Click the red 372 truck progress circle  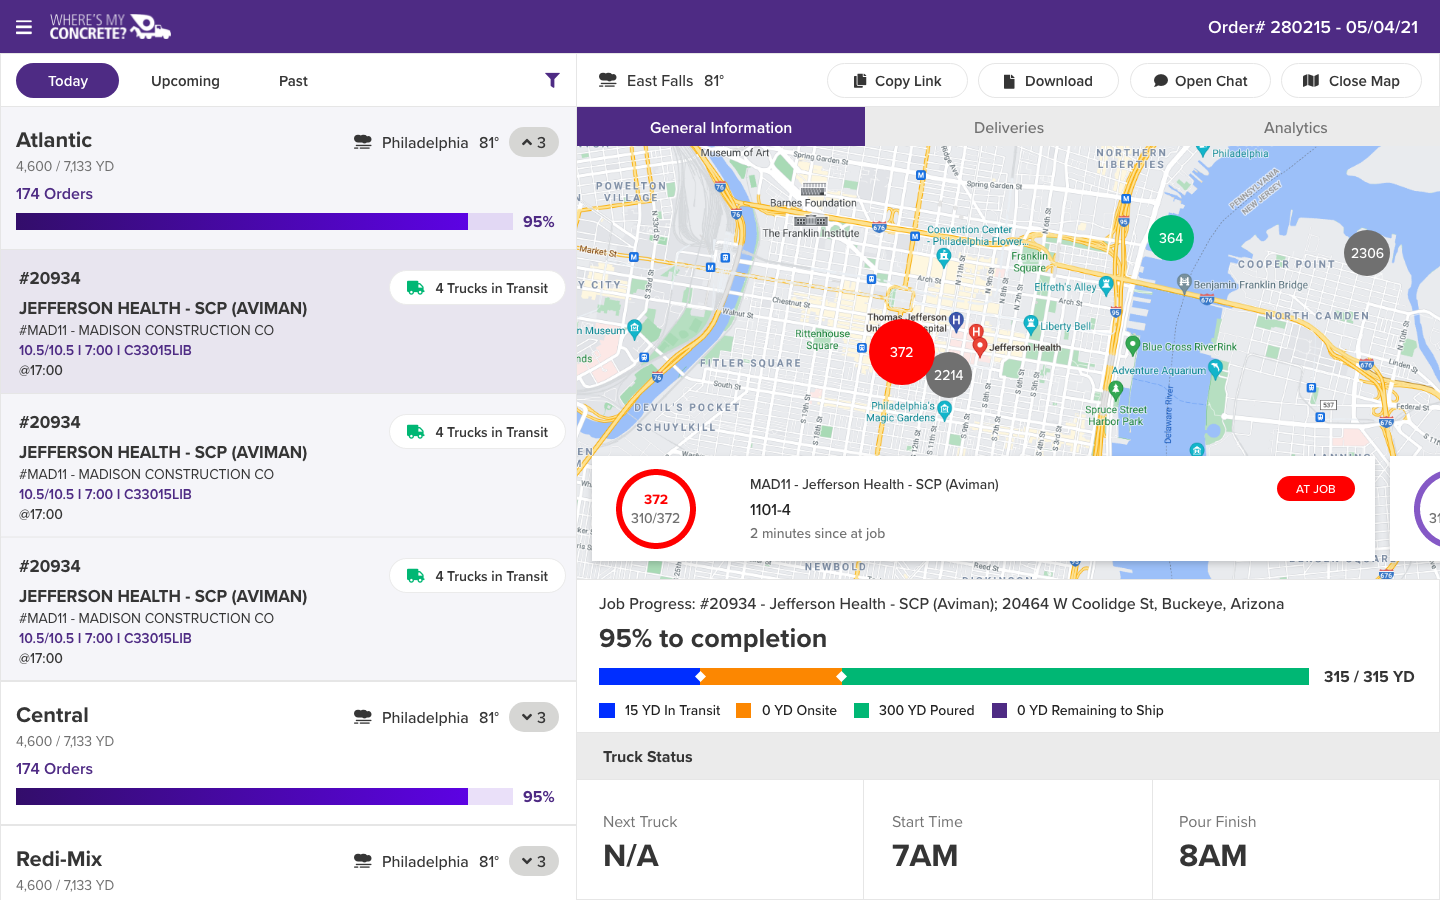click(x=656, y=509)
